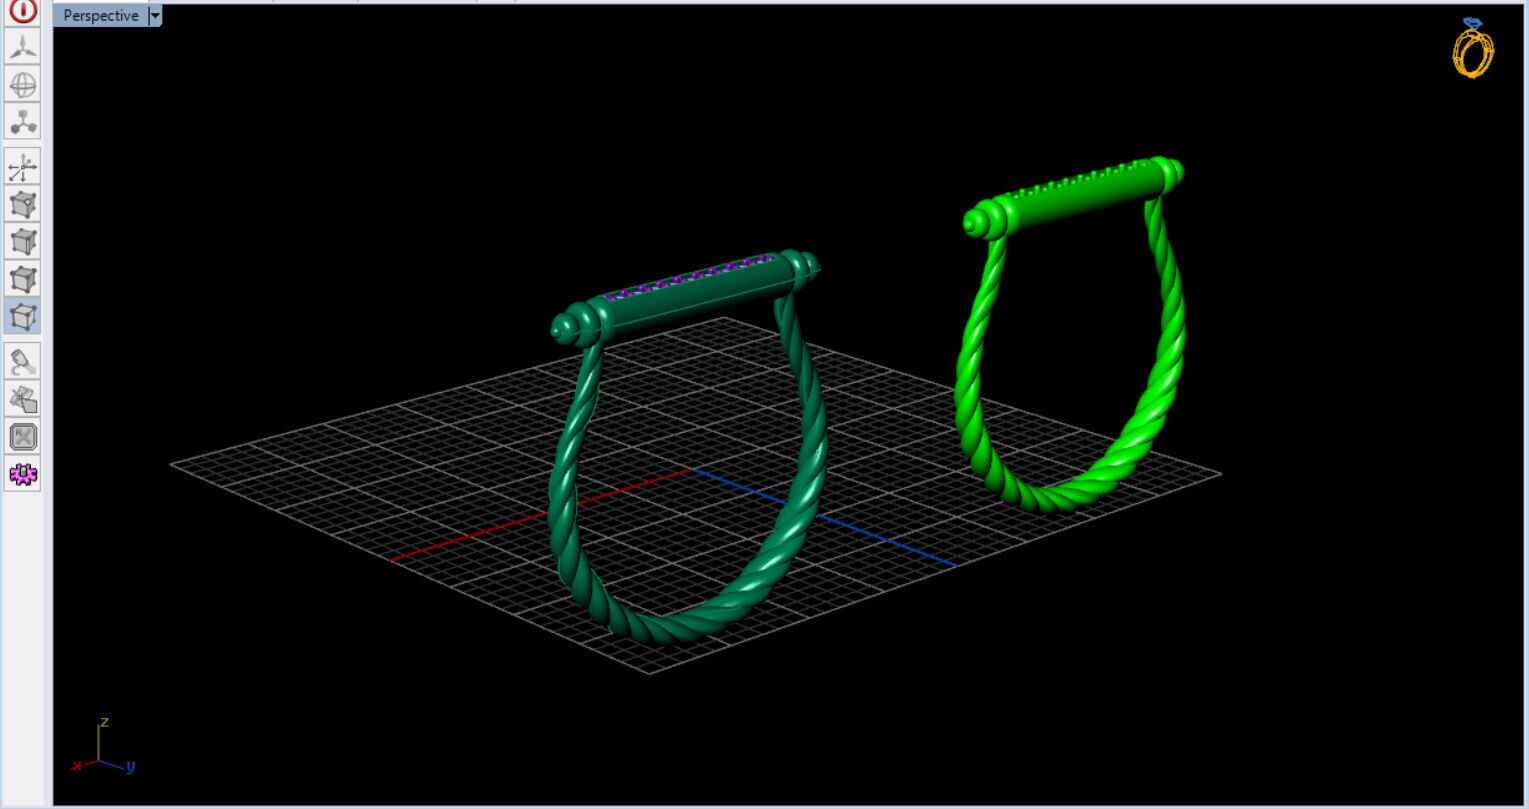Click the framed expand arrows icon
Image resolution: width=1529 pixels, height=809 pixels.
23,436
